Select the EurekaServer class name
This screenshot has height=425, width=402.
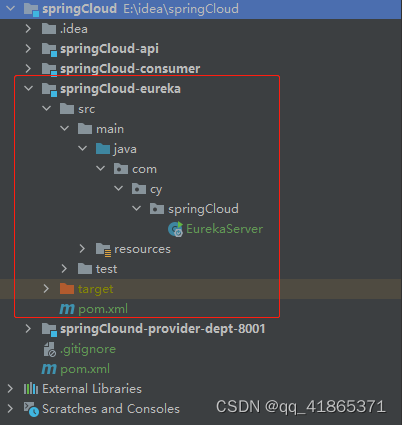(225, 229)
